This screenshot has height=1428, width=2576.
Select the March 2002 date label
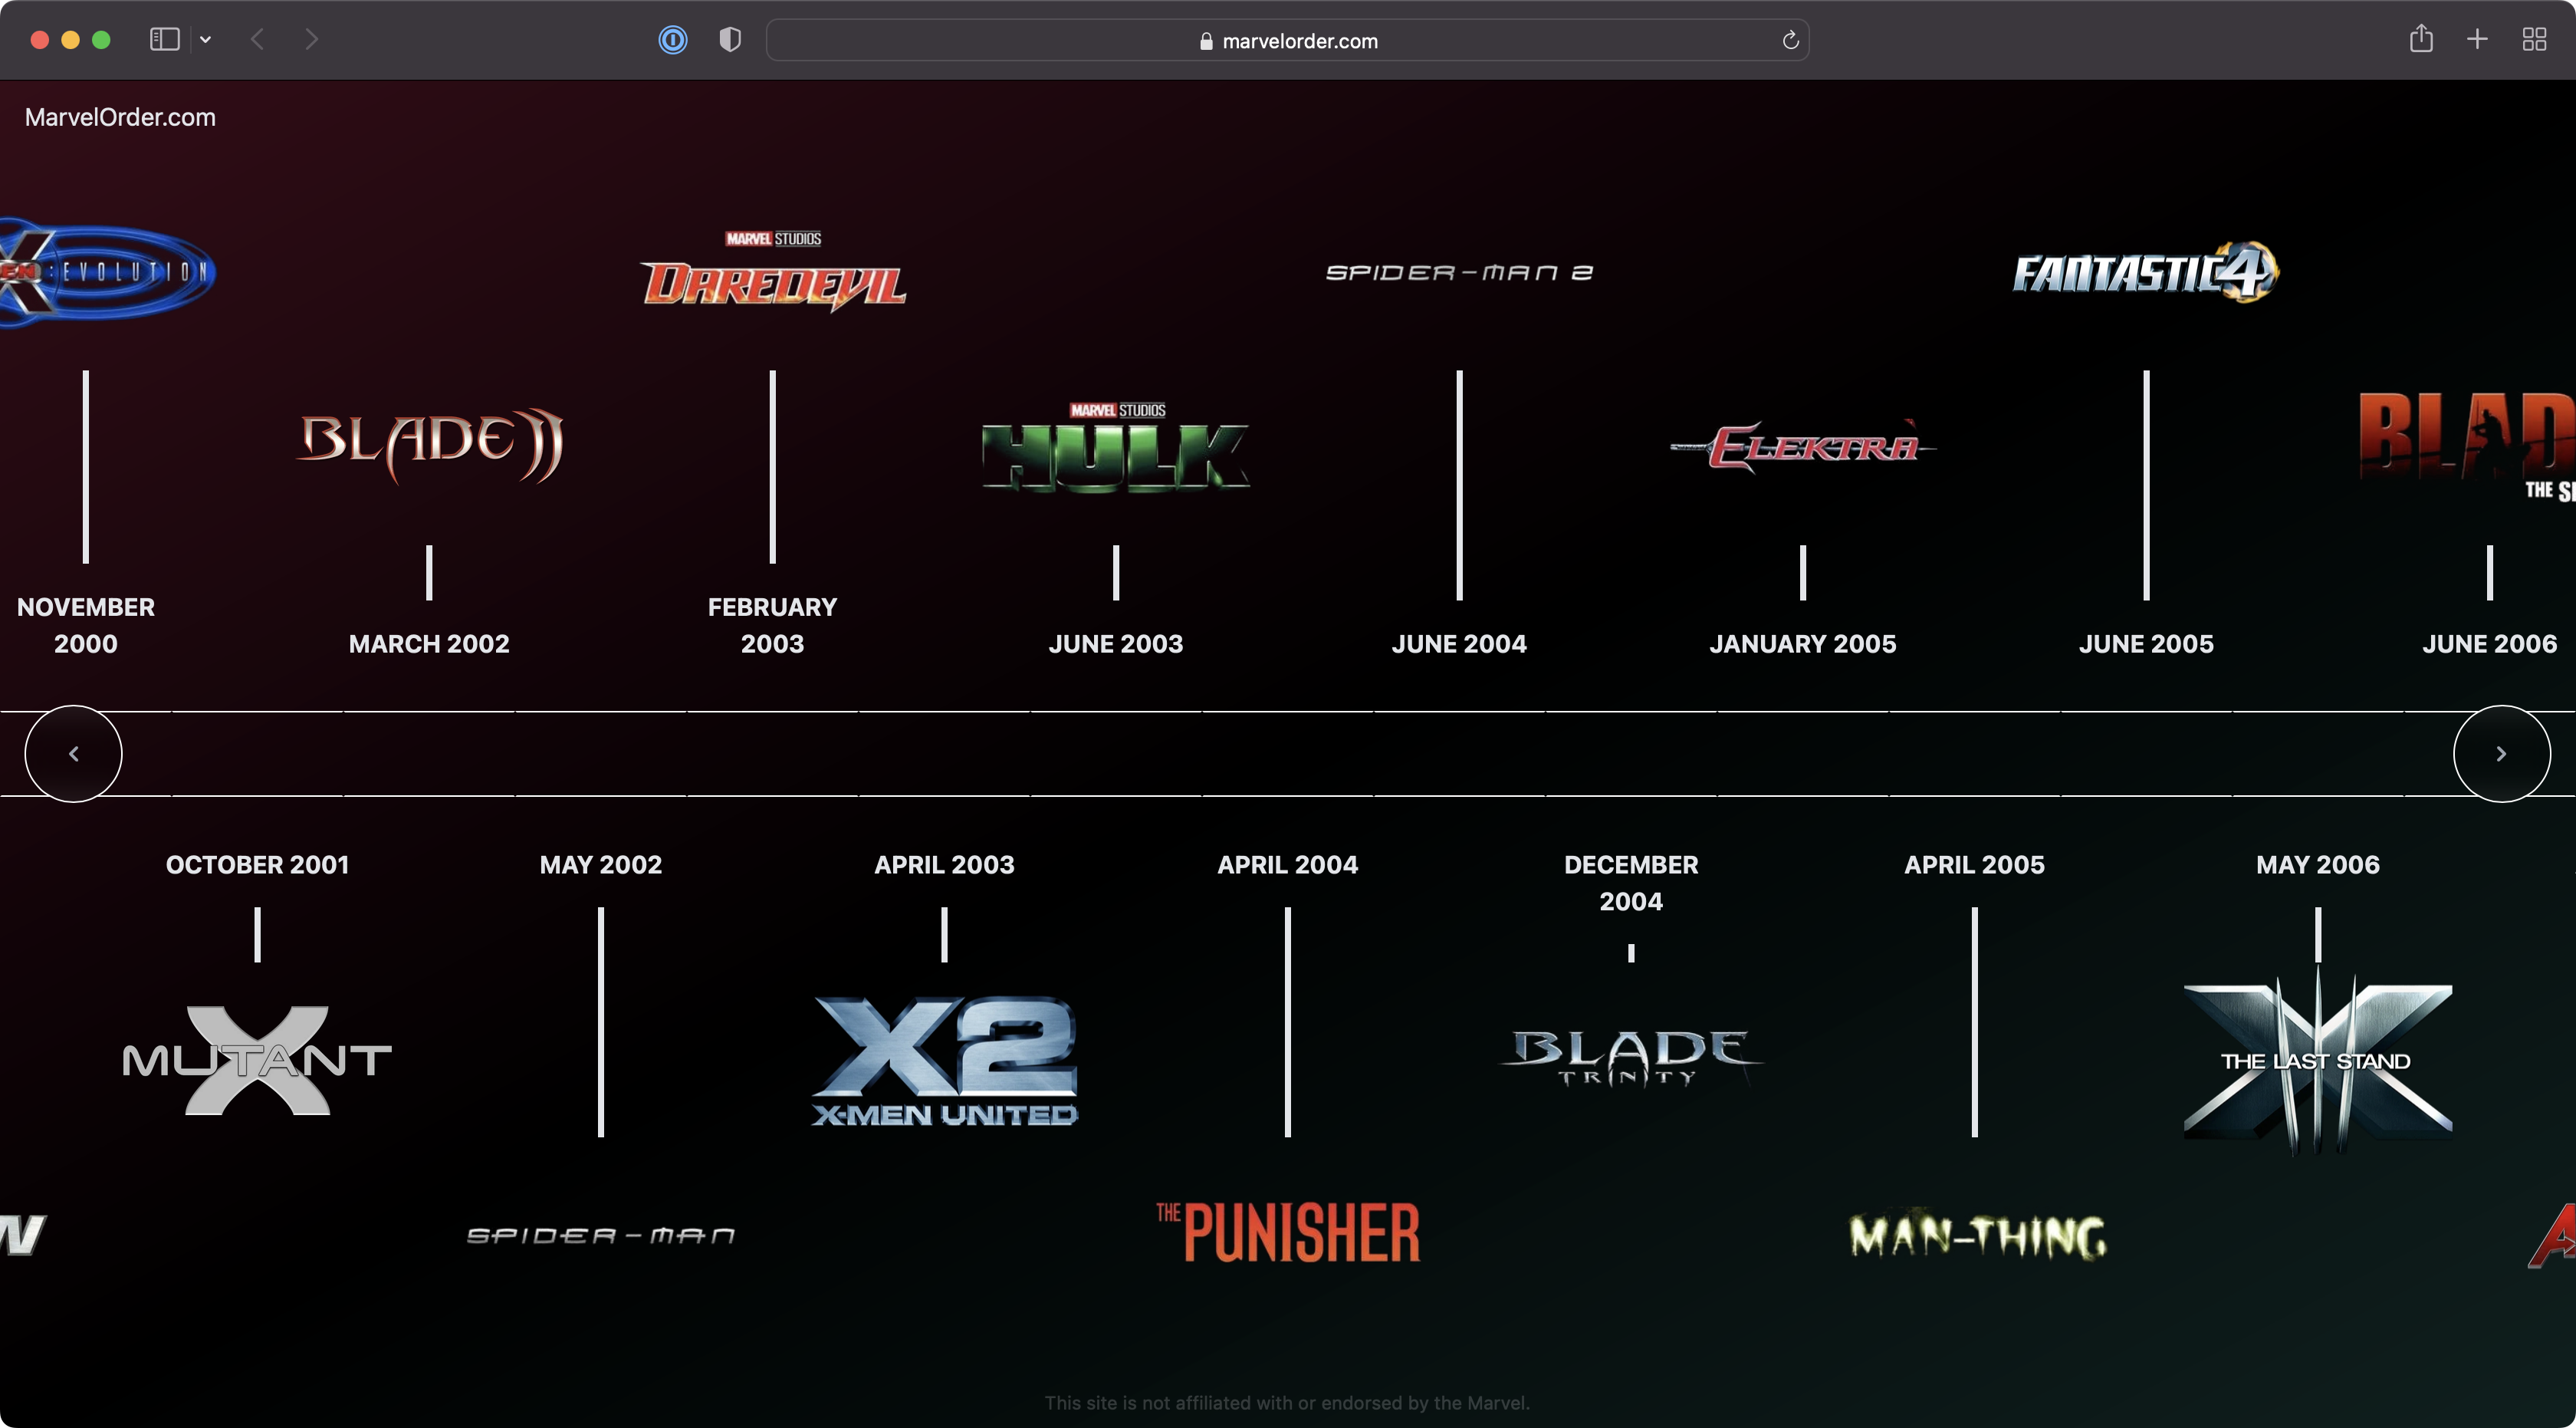pyautogui.click(x=429, y=644)
